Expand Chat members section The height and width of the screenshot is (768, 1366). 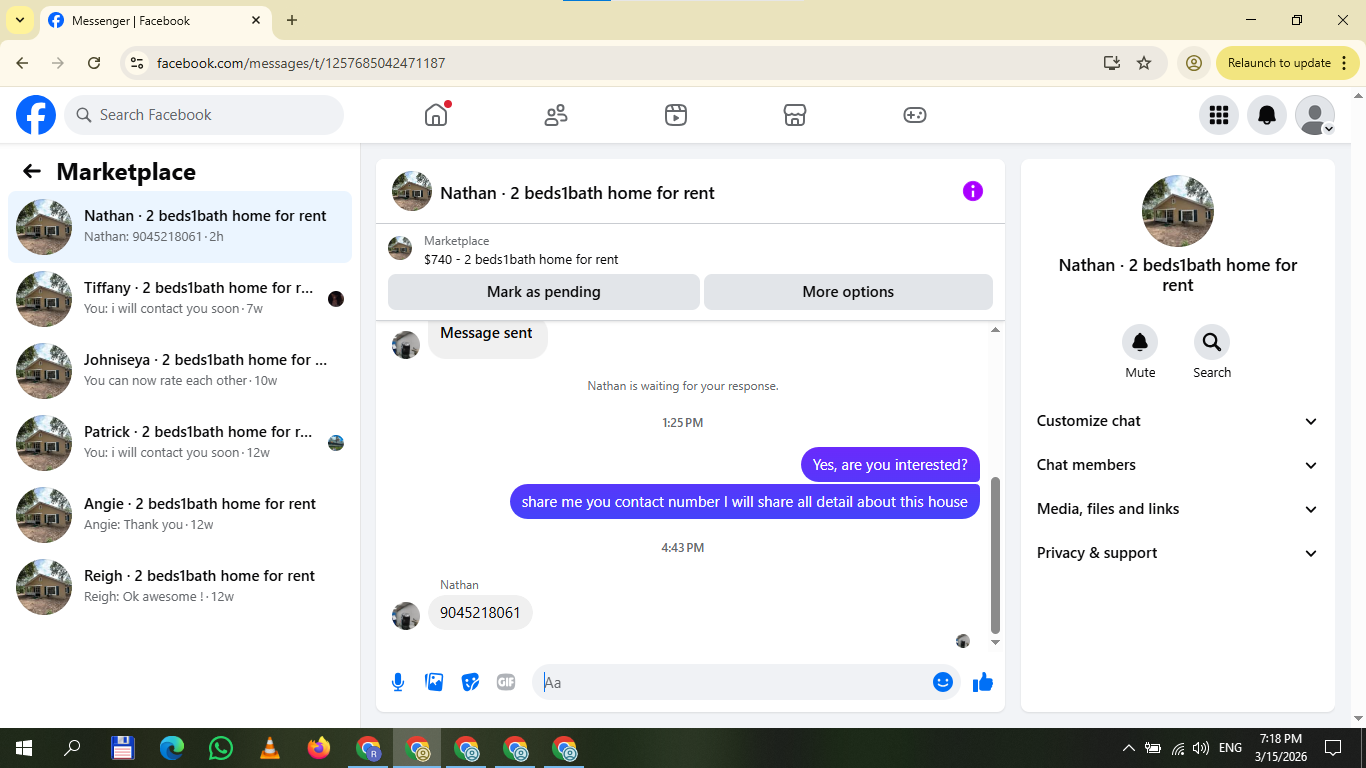coord(1178,465)
